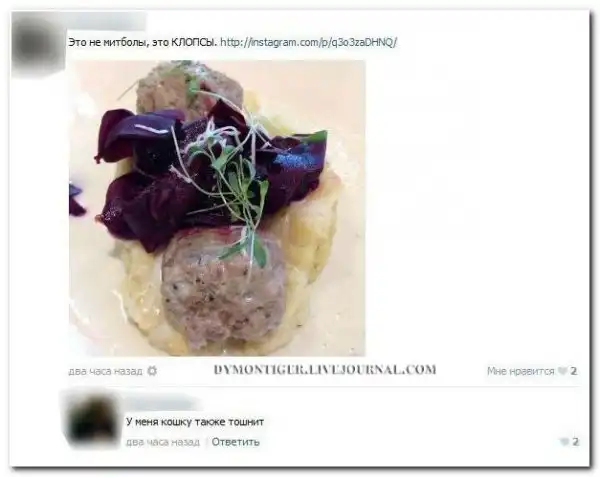The width and height of the screenshot is (600, 477).
Task: Select the post text 'Это не митболы, это КЛОПСЫ'
Action: pos(142,42)
